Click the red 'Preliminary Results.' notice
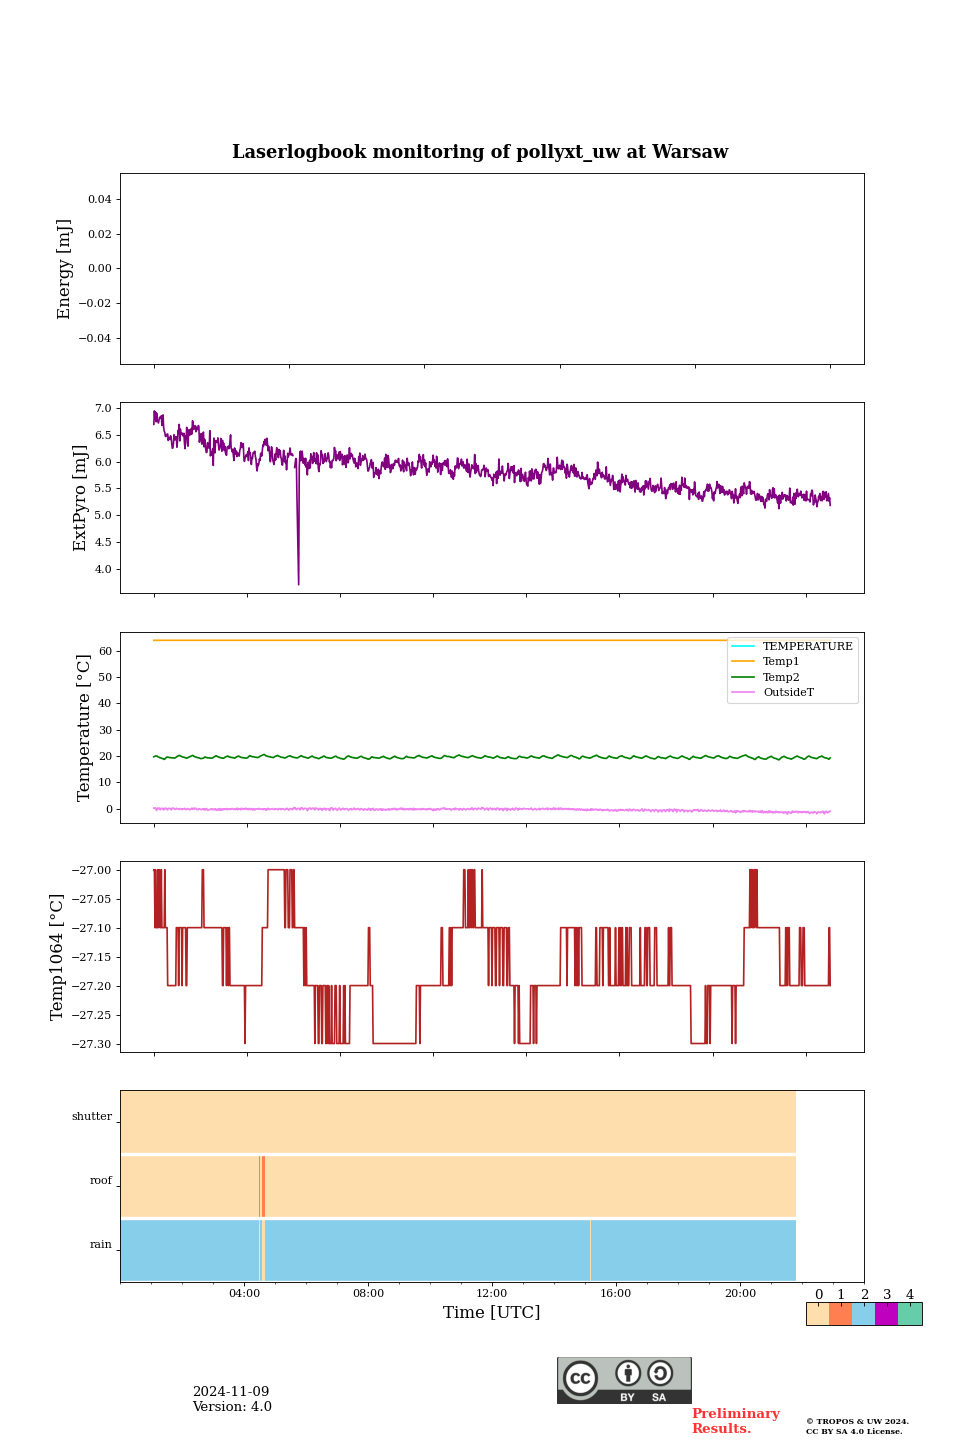This screenshot has height=1440, width=960. coord(735,1421)
